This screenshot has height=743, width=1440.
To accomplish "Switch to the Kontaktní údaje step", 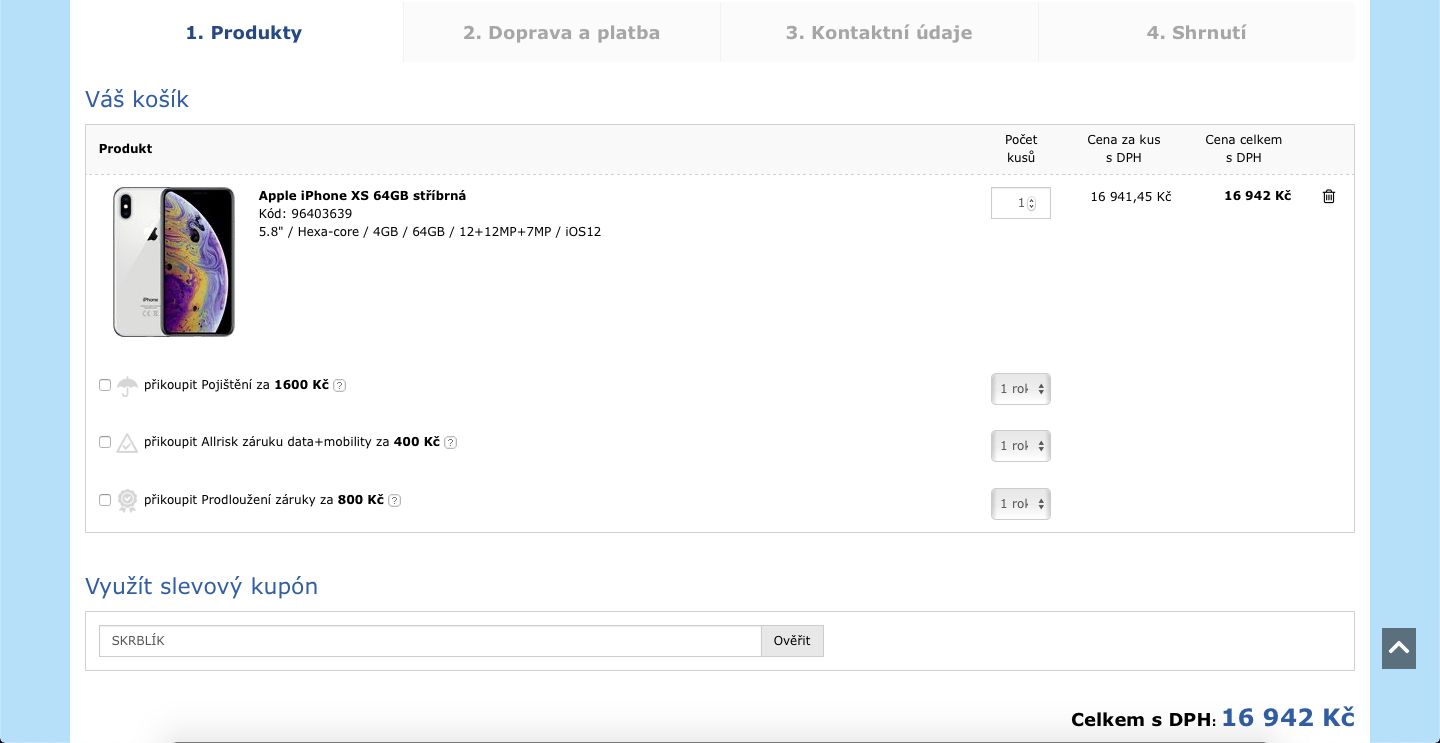I will click(879, 32).
